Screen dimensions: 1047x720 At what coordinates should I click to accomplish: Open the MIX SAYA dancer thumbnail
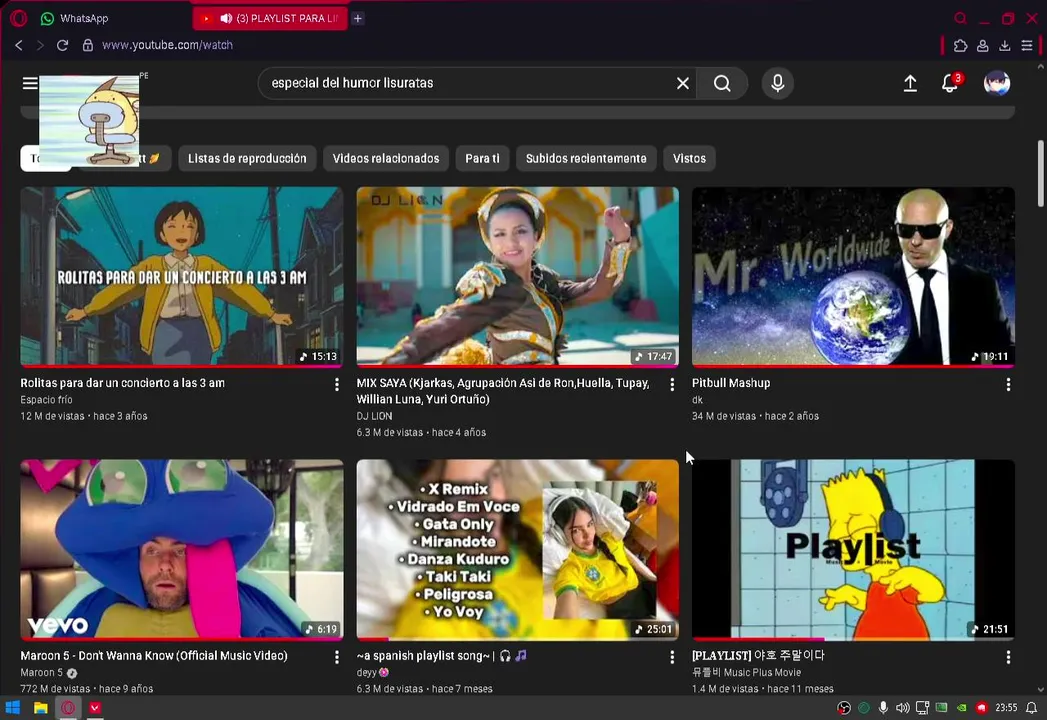pos(517,277)
